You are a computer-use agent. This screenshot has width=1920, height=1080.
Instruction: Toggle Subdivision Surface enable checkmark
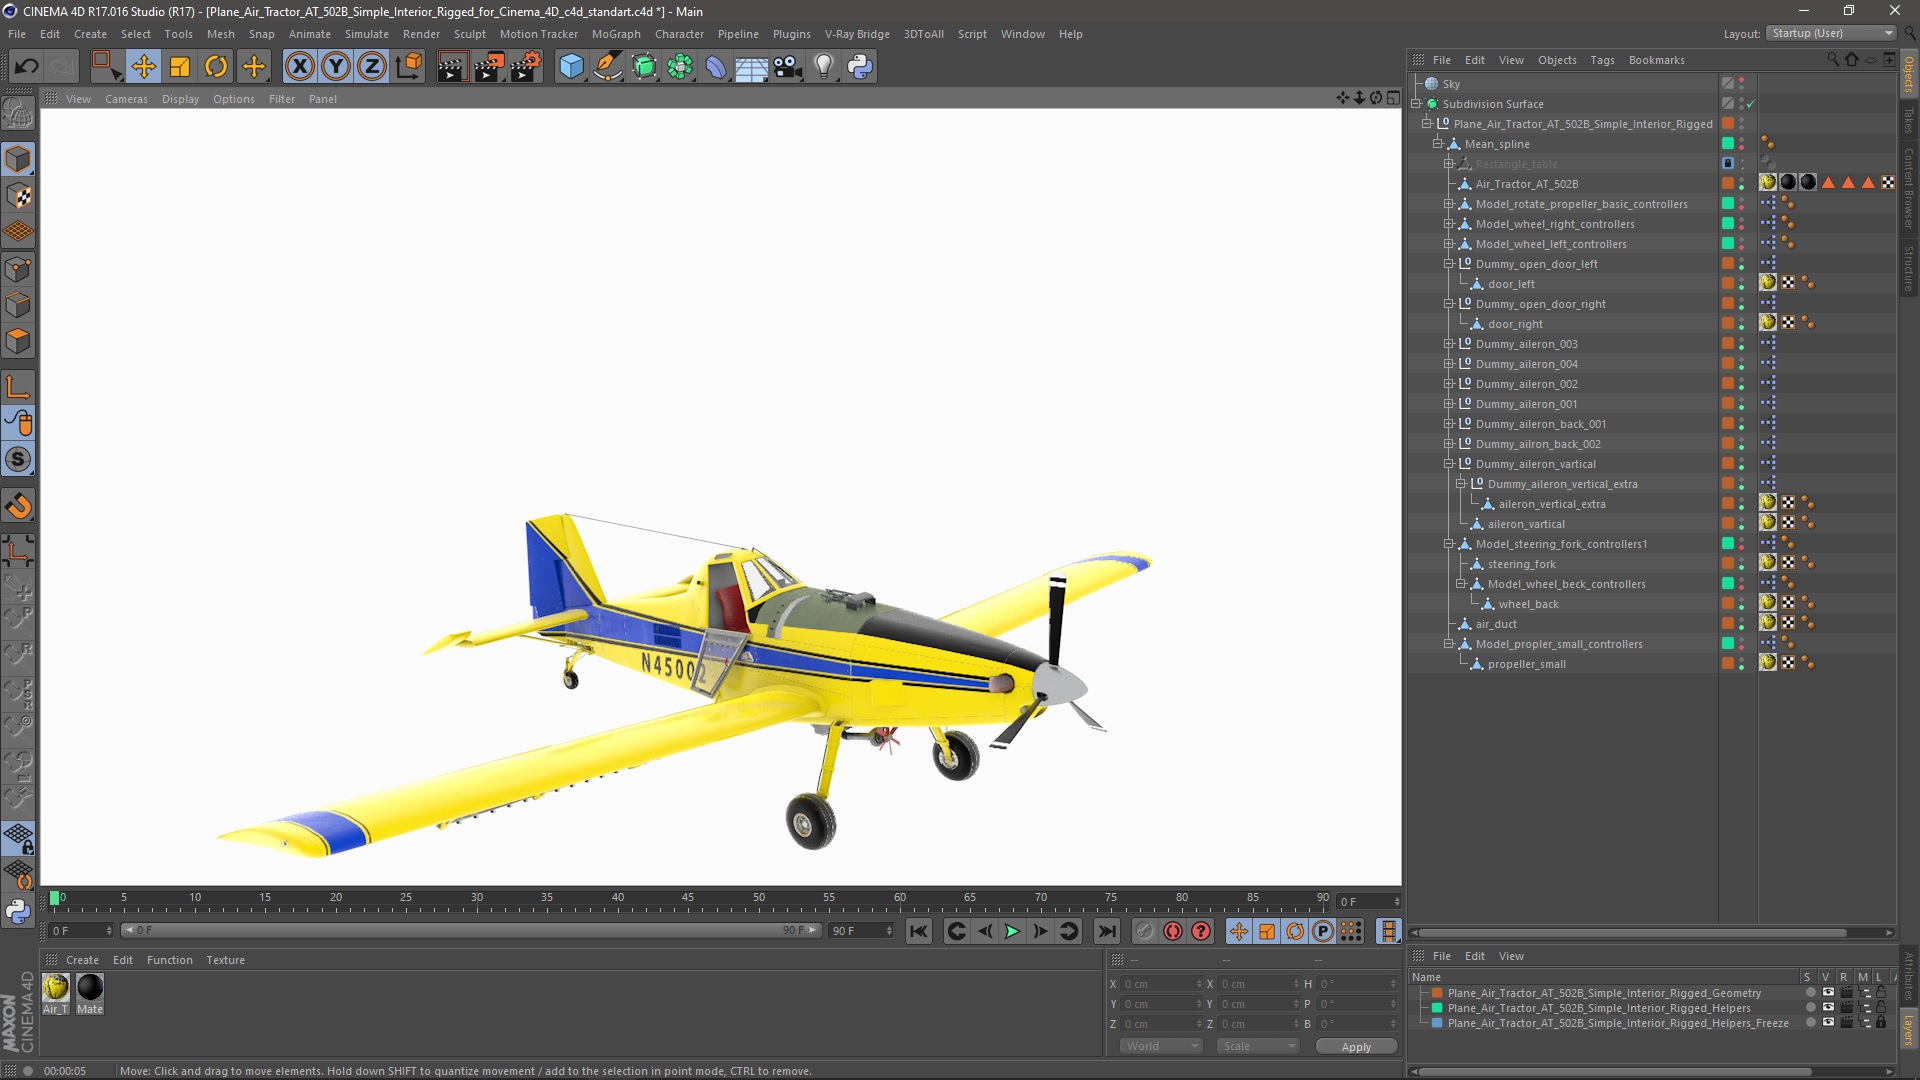[1751, 104]
